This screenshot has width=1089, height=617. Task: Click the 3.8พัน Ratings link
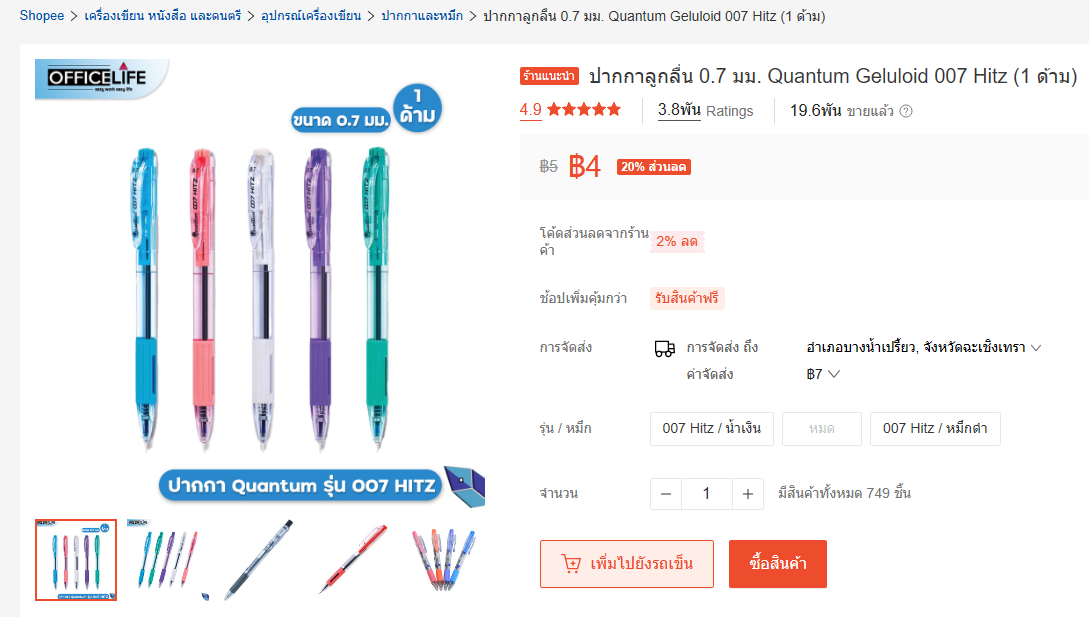(705, 110)
